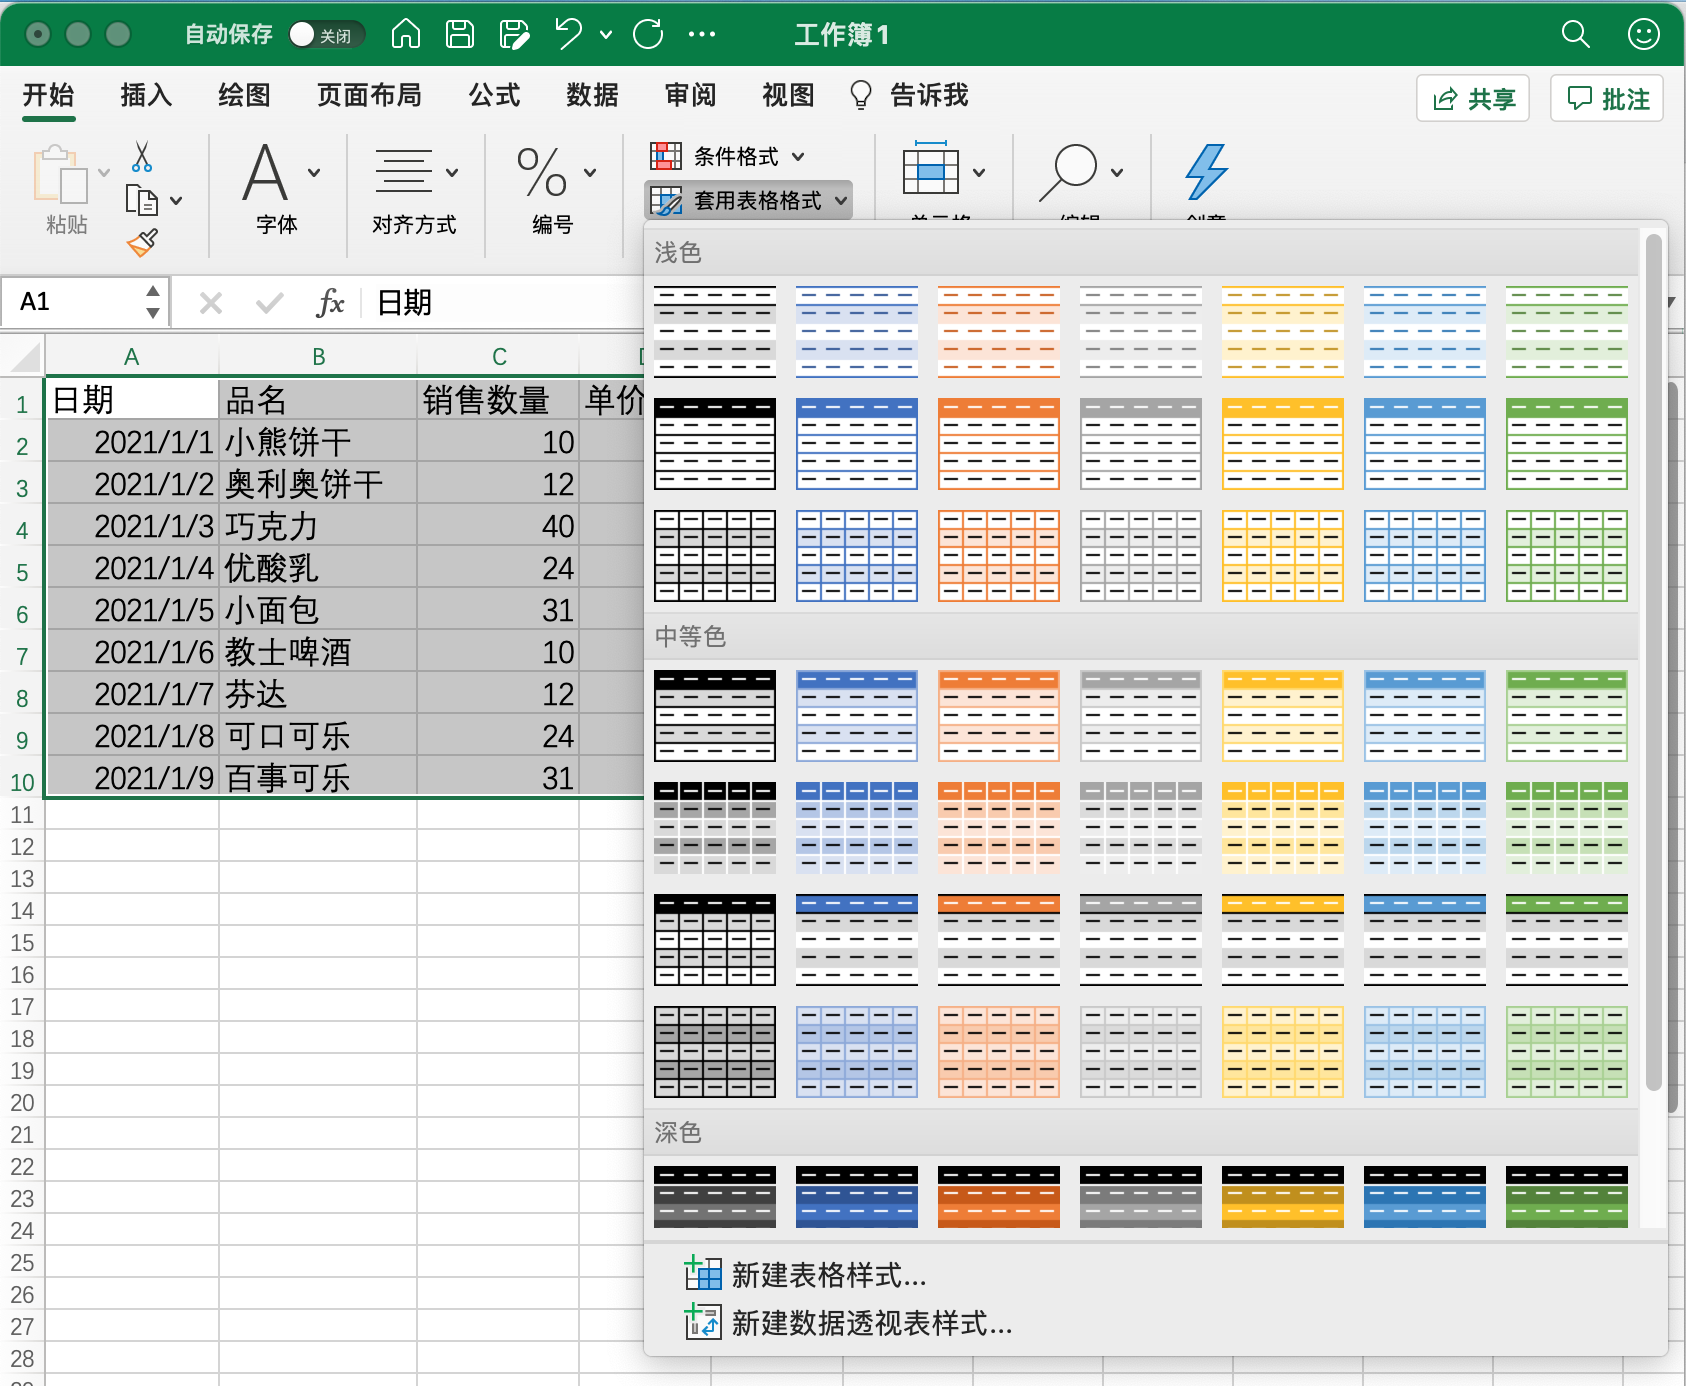Apply the yellow grid style in last medium row

(1283, 1052)
